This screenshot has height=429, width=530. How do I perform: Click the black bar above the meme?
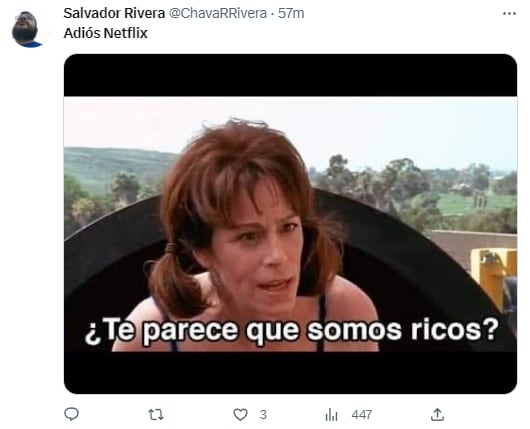click(x=290, y=75)
